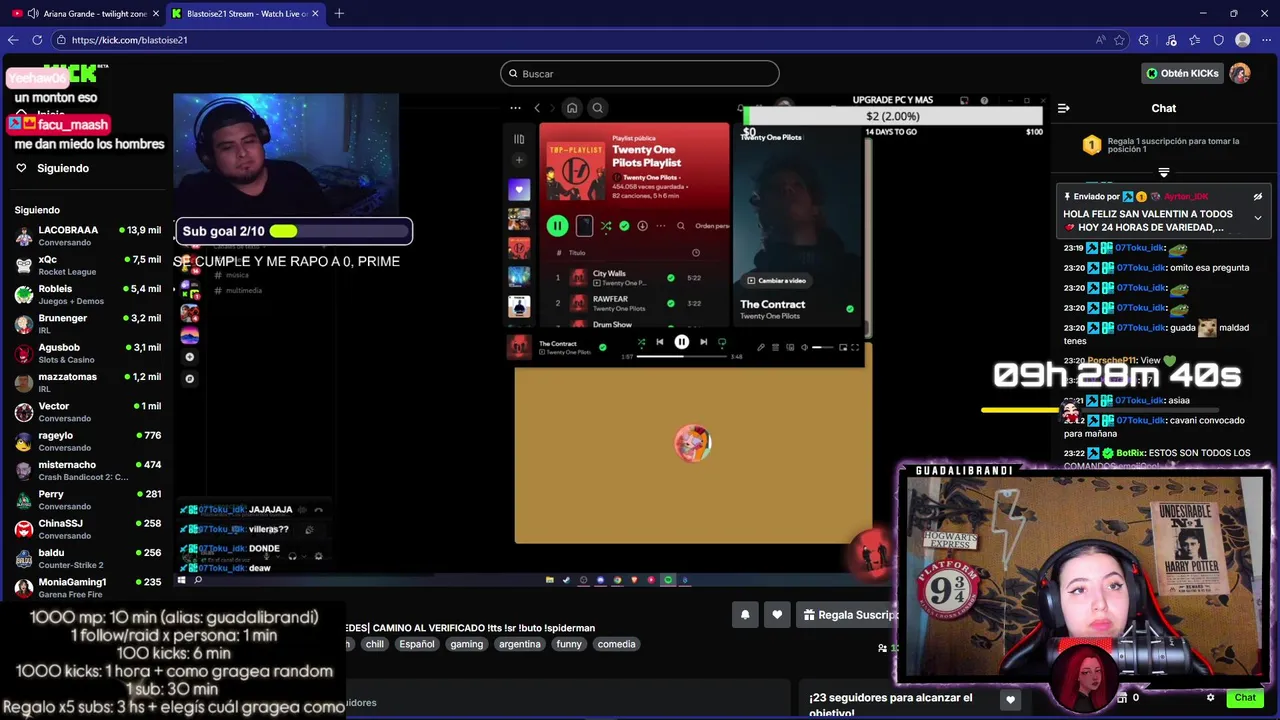Open the browser Settings and more menu
Image resolution: width=1280 pixels, height=720 pixels.
(1265, 40)
